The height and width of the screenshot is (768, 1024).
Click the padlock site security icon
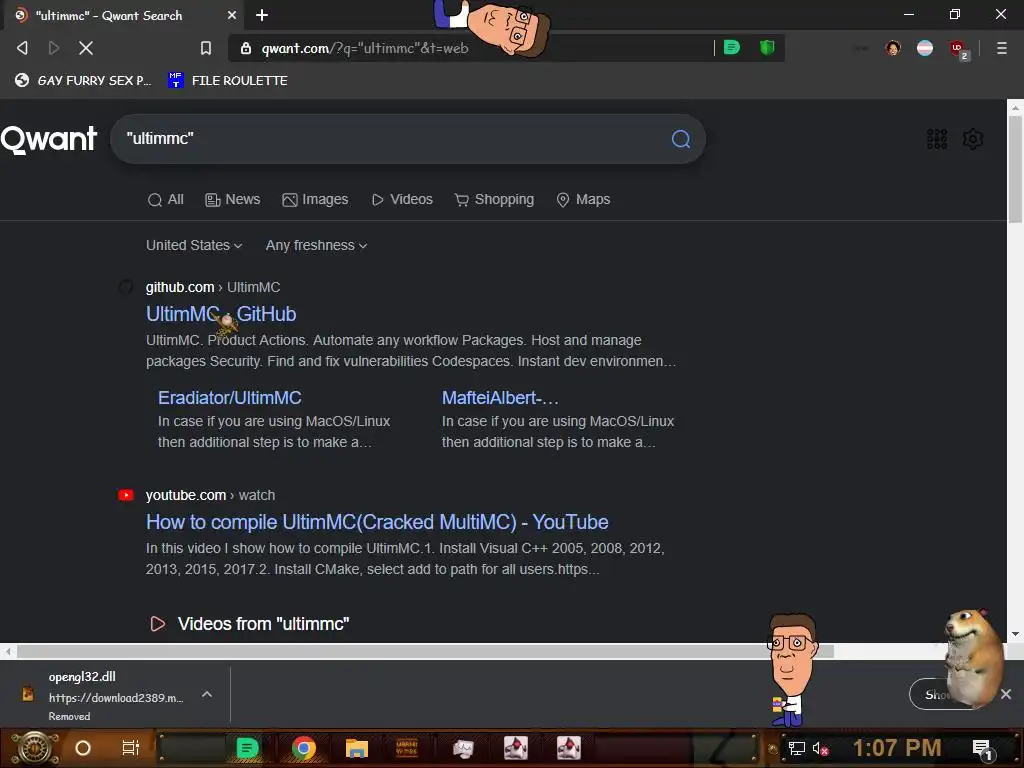[246, 48]
